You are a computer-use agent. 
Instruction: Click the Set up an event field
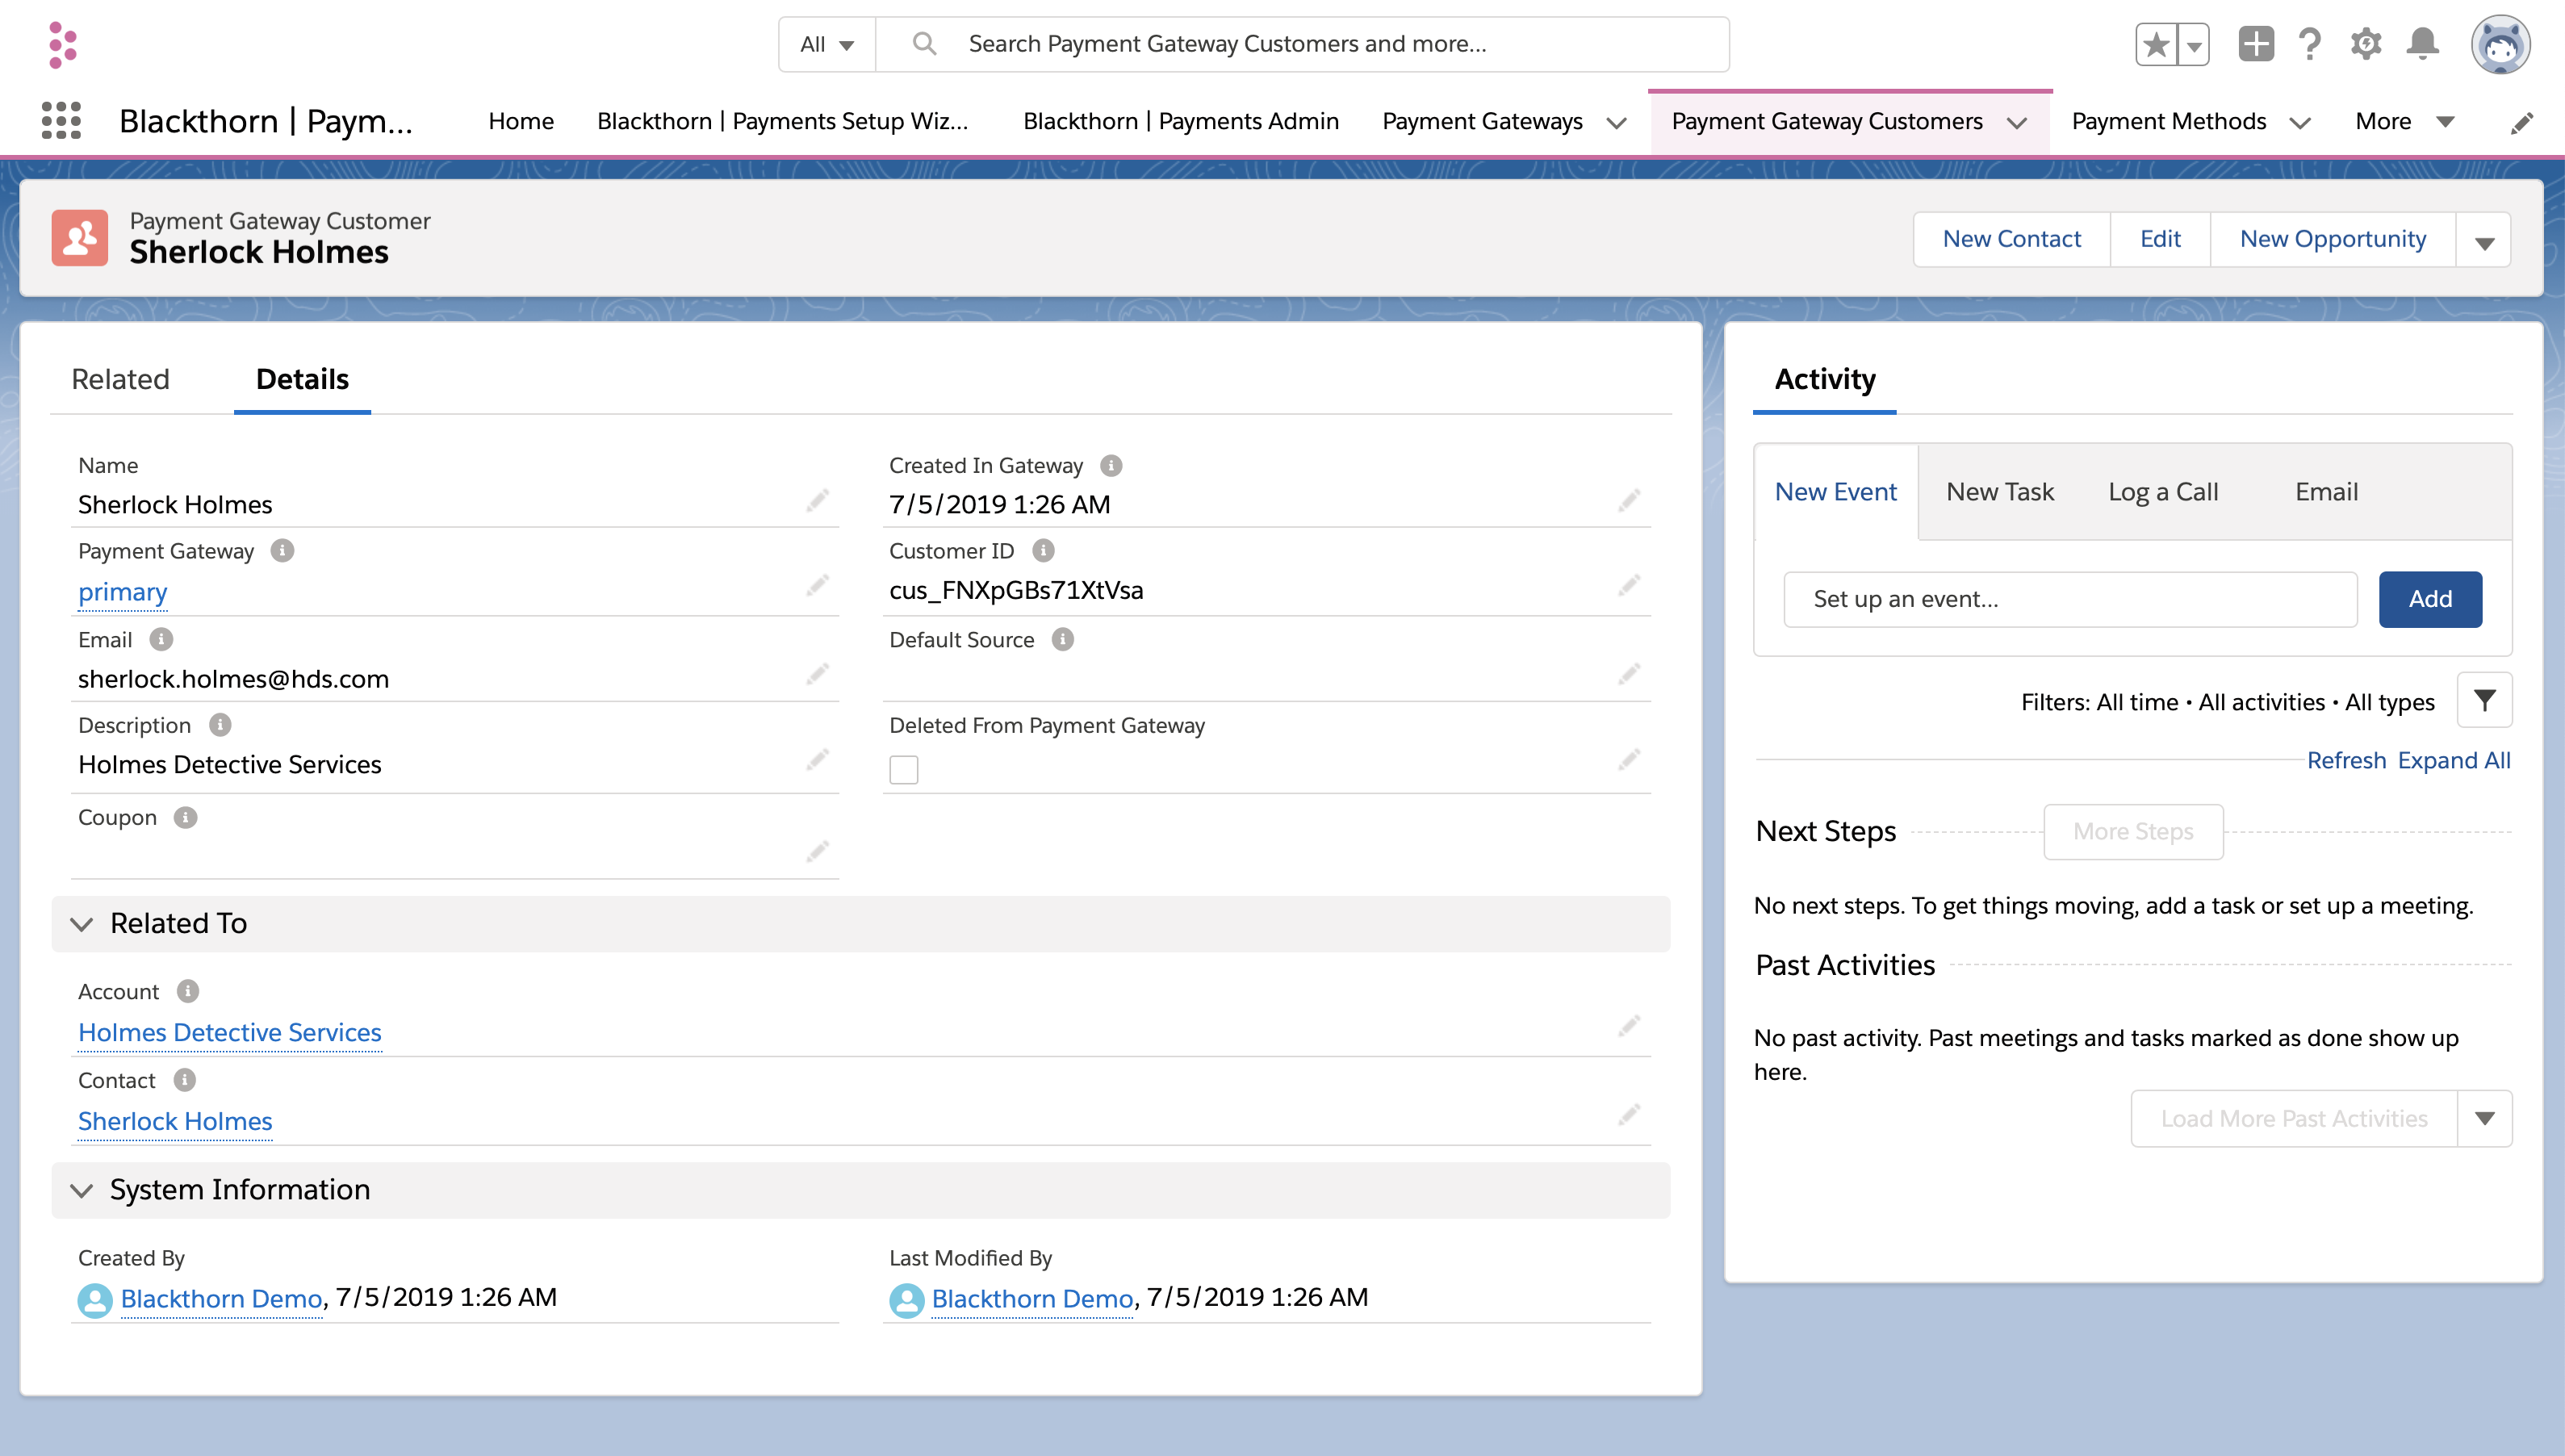2070,599
